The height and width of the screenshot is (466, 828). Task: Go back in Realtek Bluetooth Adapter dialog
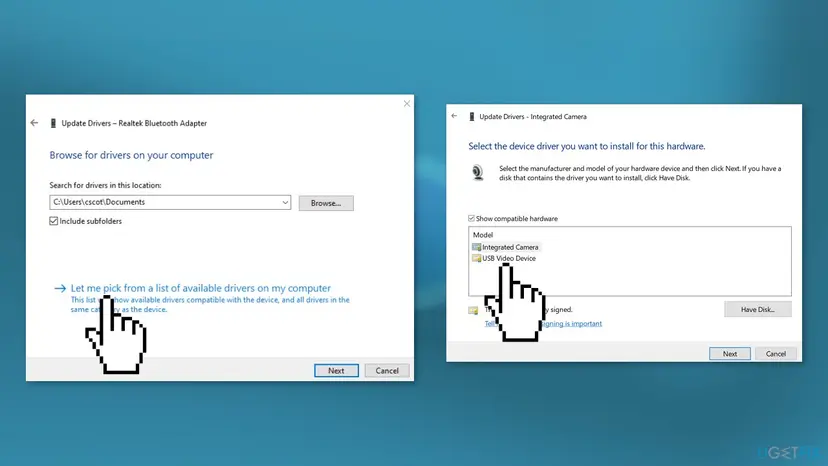[34, 123]
